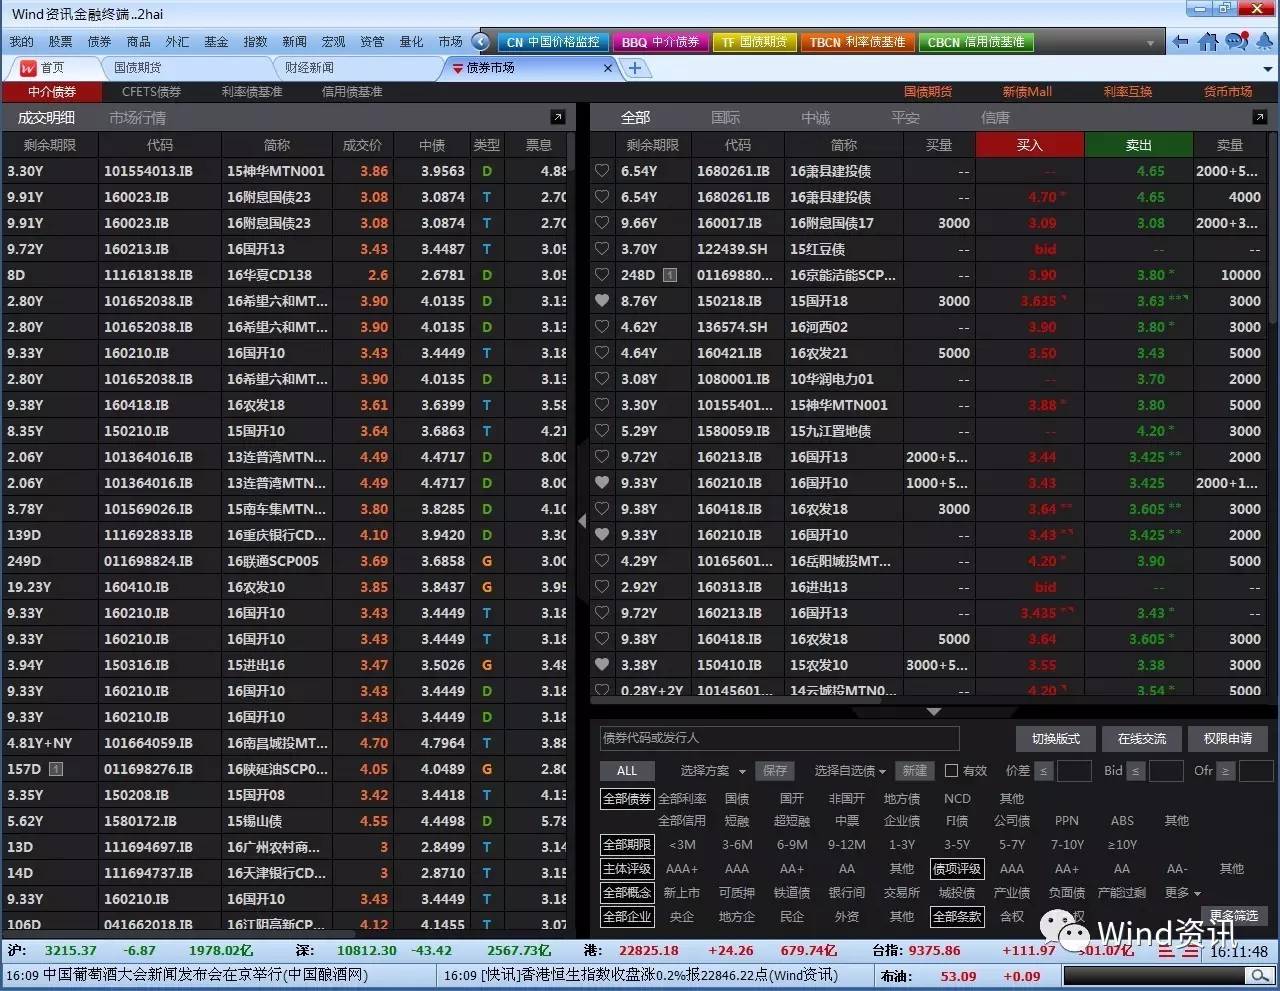Toggle favorite heart for 16岳阳城投MT row
The width and height of the screenshot is (1280, 991).
tap(602, 561)
